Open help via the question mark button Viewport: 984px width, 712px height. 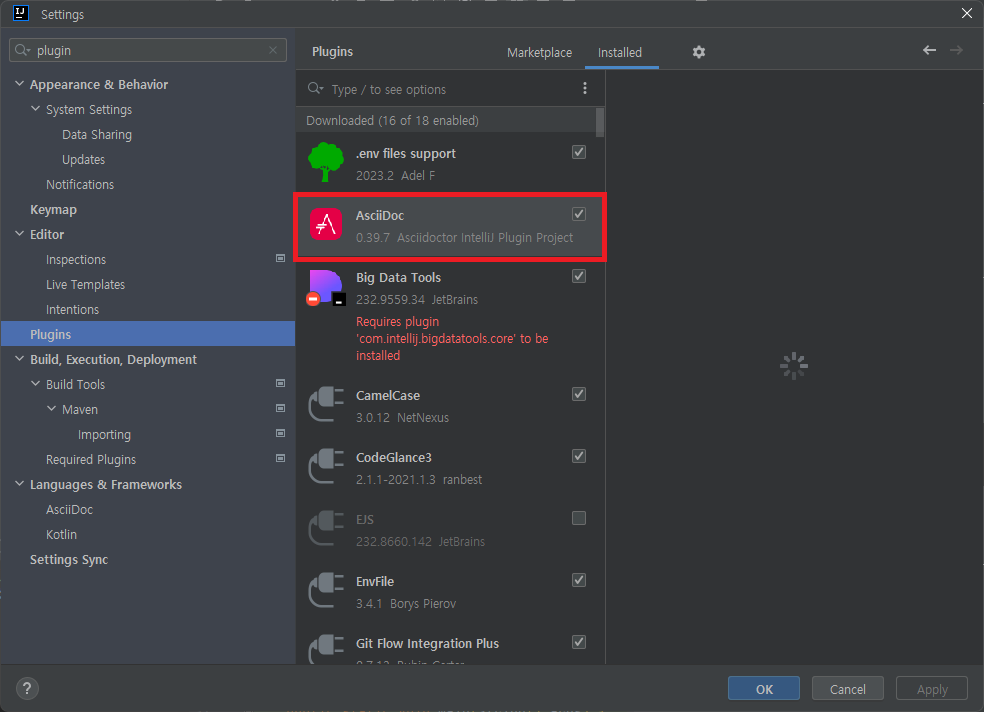(27, 689)
